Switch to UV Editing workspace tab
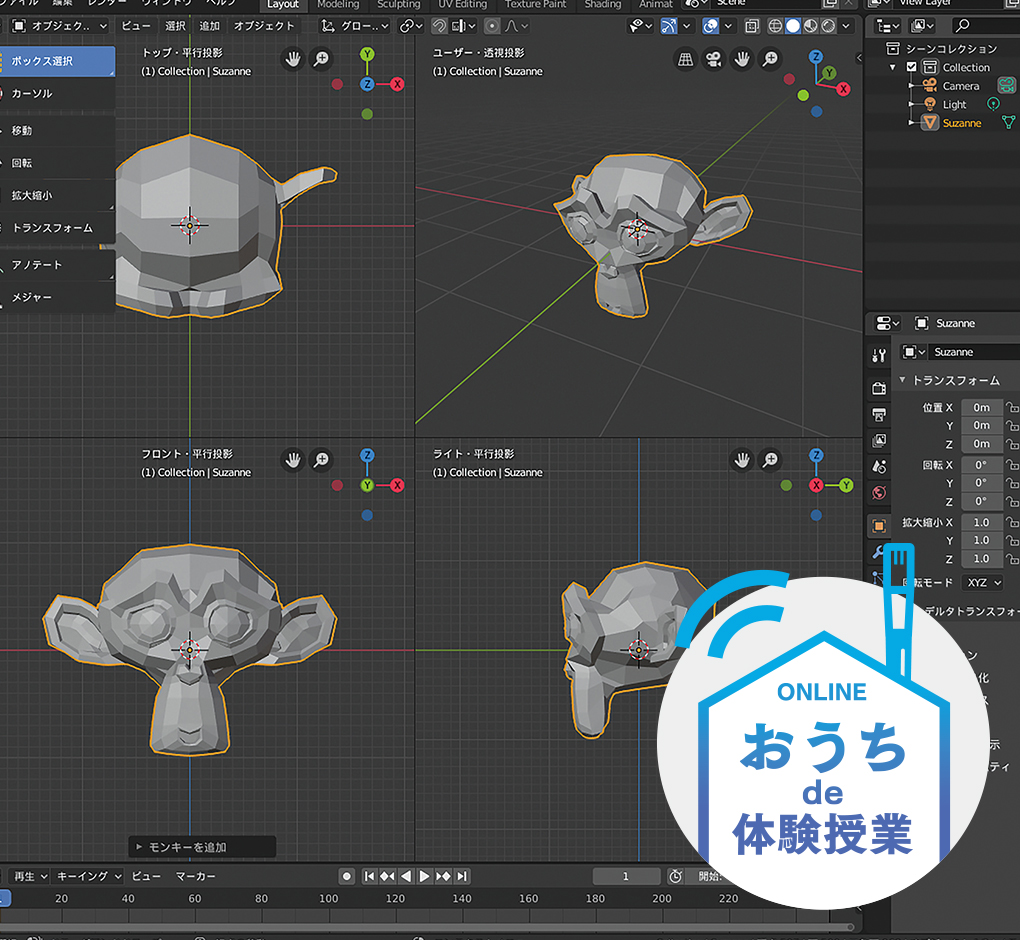The width and height of the screenshot is (1020, 940). click(x=463, y=5)
